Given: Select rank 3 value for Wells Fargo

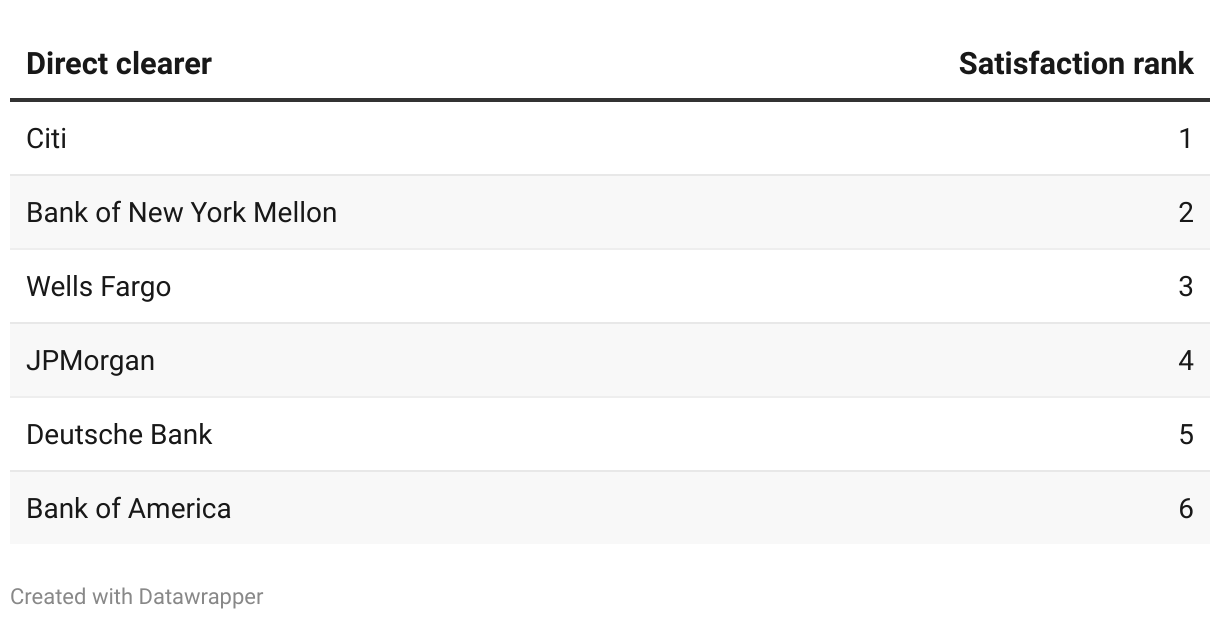Looking at the screenshot, I should [x=1186, y=286].
